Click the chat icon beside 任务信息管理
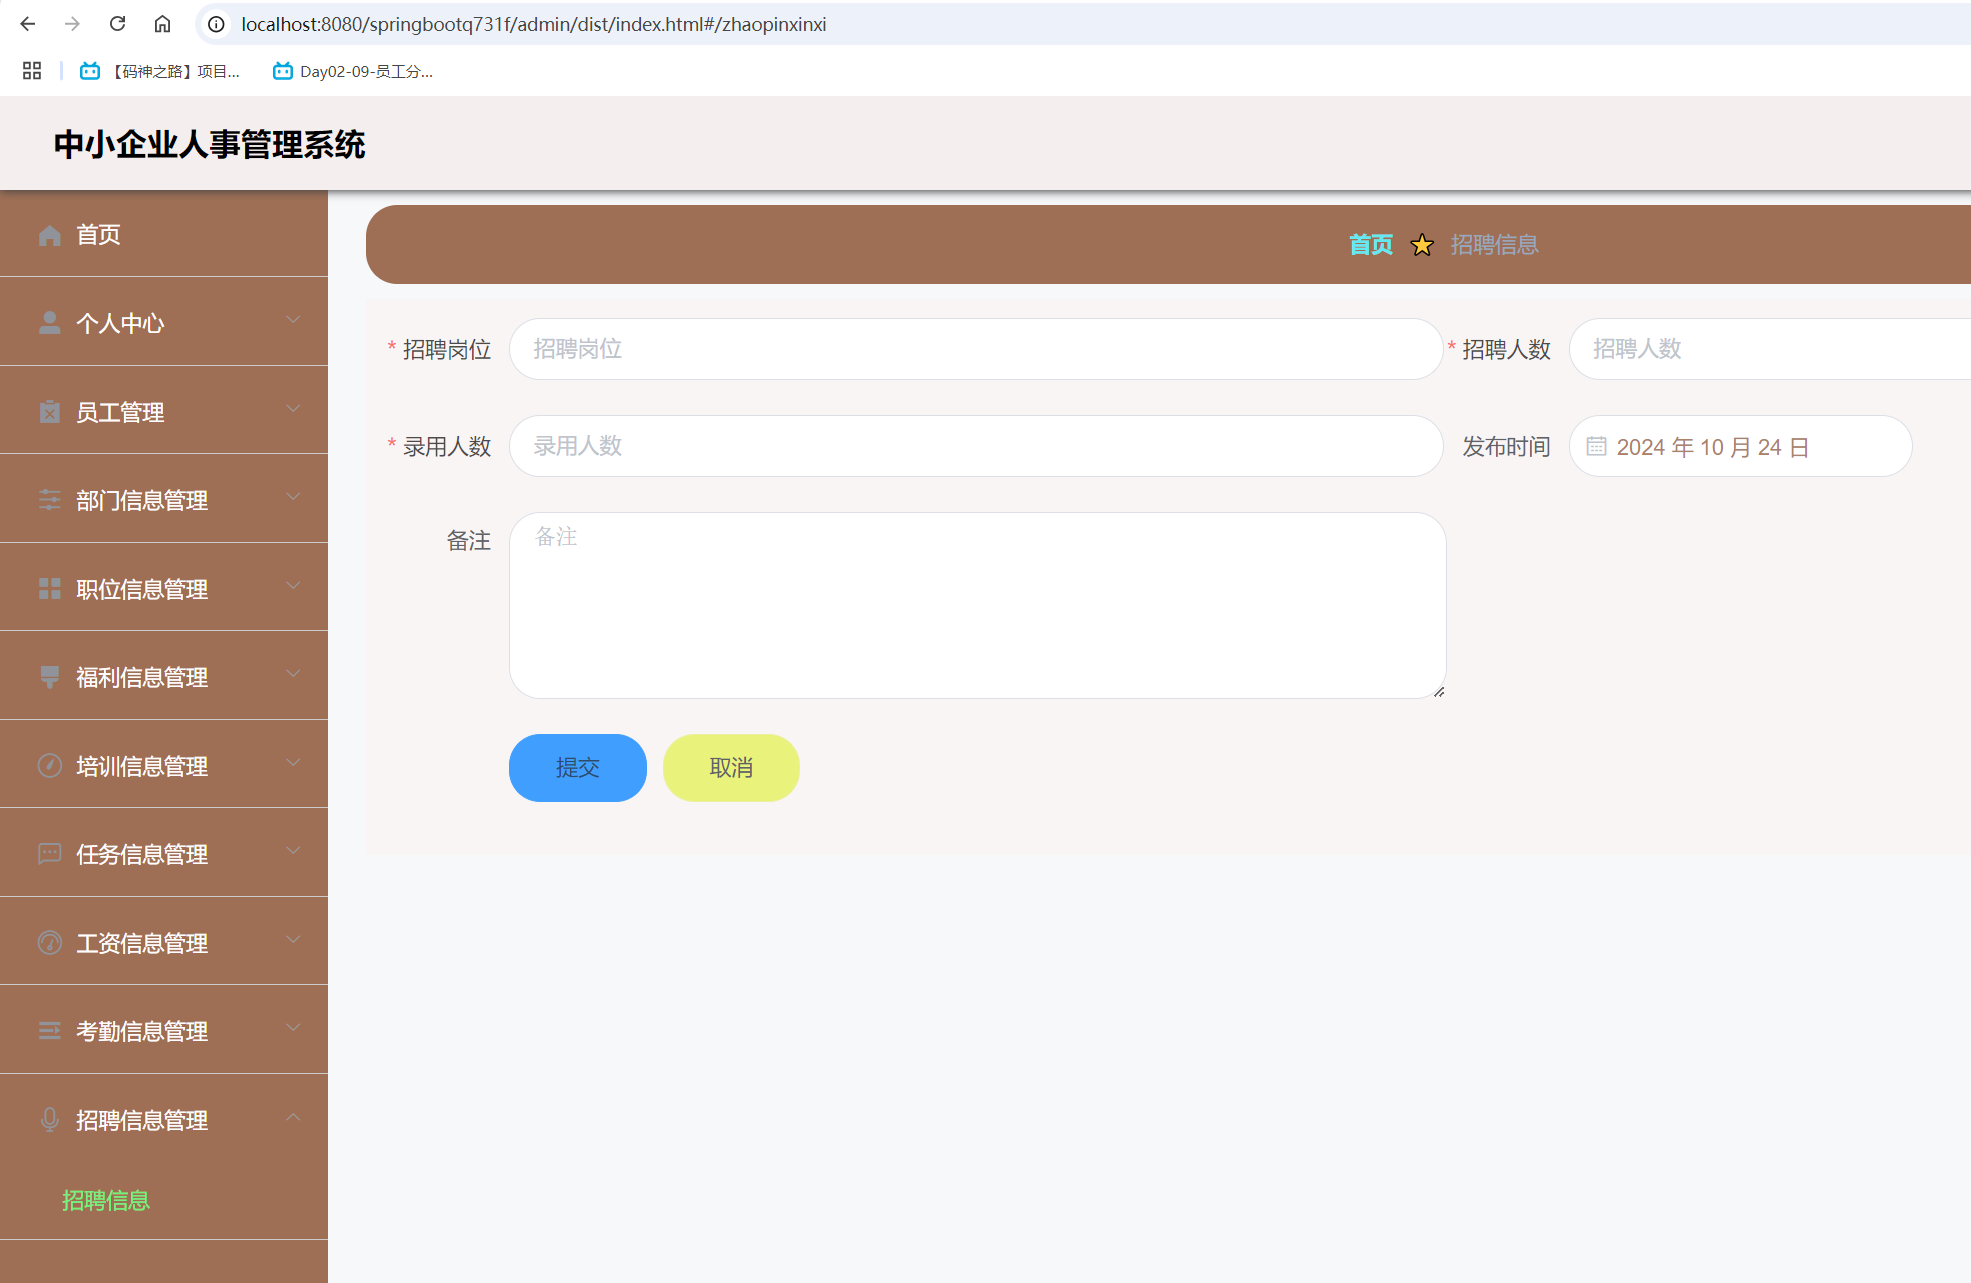 50,854
